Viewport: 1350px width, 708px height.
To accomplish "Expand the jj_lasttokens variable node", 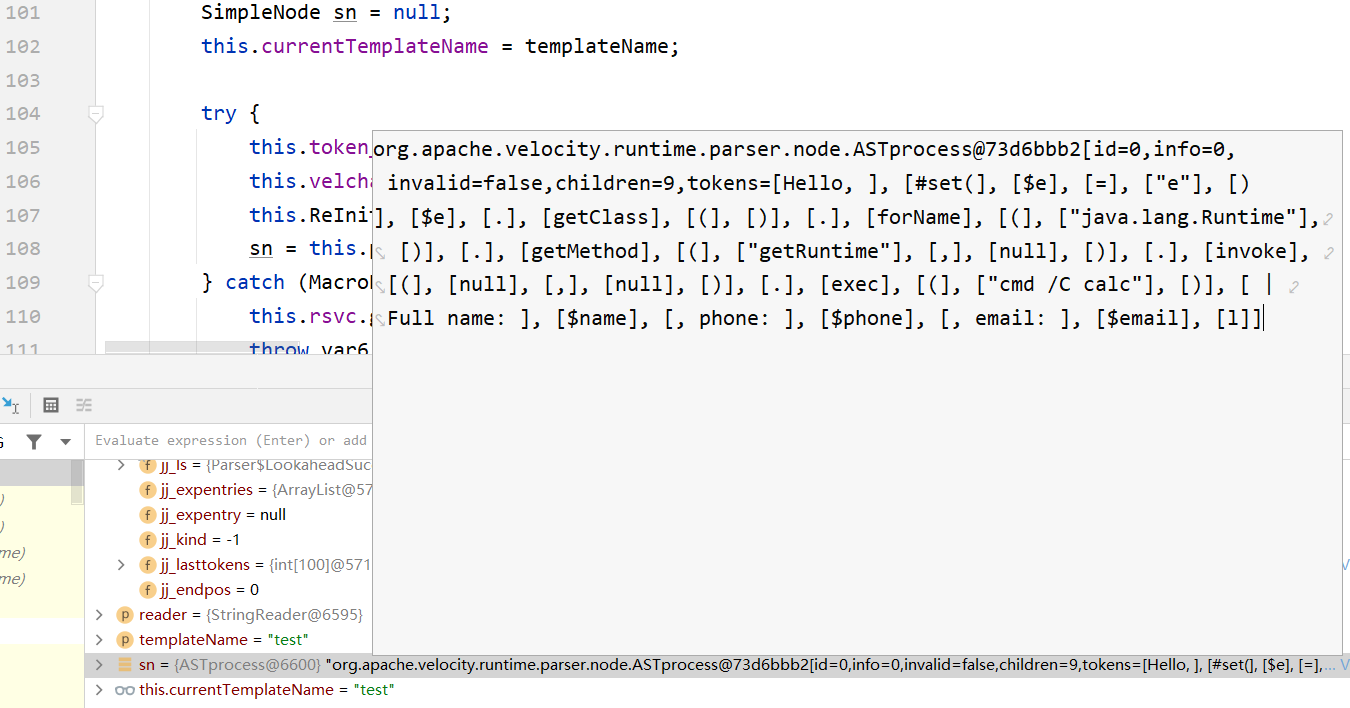I will (121, 565).
